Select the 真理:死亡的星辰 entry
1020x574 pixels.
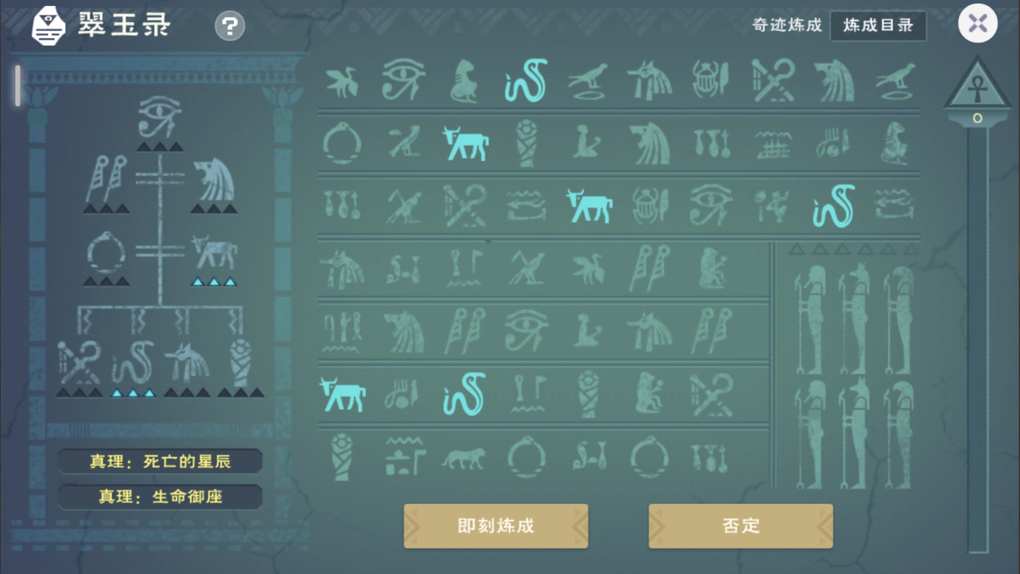pyautogui.click(x=160, y=461)
